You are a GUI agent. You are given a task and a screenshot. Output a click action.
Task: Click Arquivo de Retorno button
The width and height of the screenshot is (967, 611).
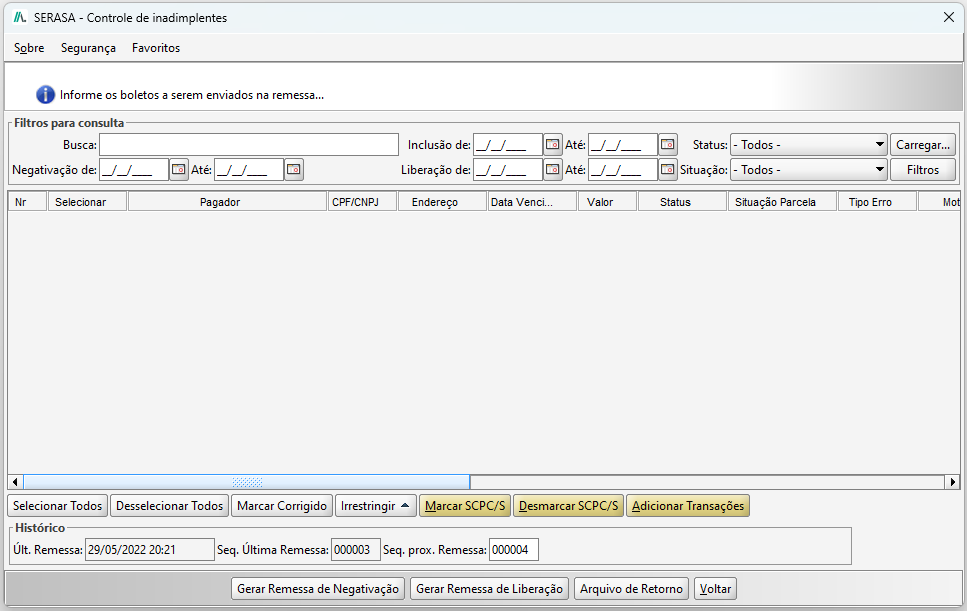(632, 589)
